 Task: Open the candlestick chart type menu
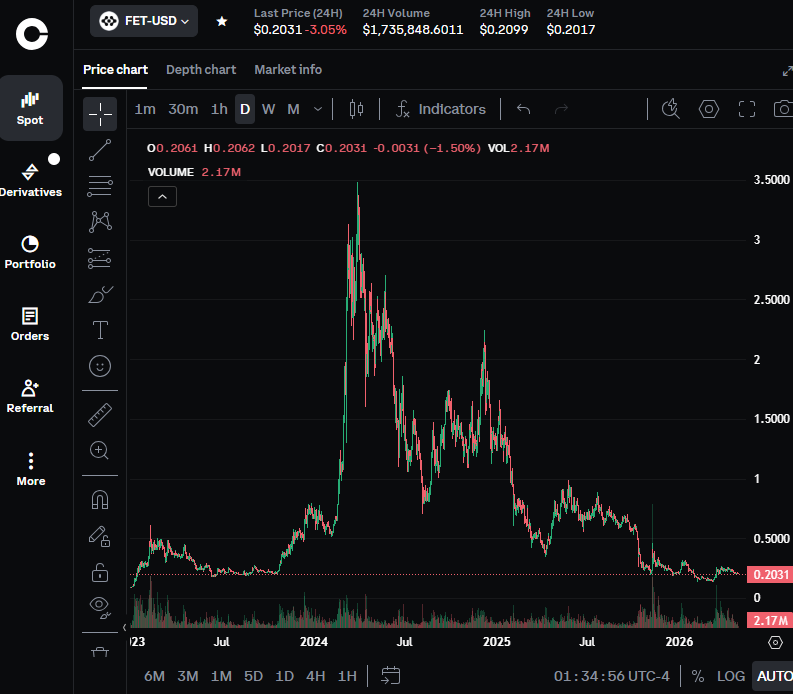[357, 109]
